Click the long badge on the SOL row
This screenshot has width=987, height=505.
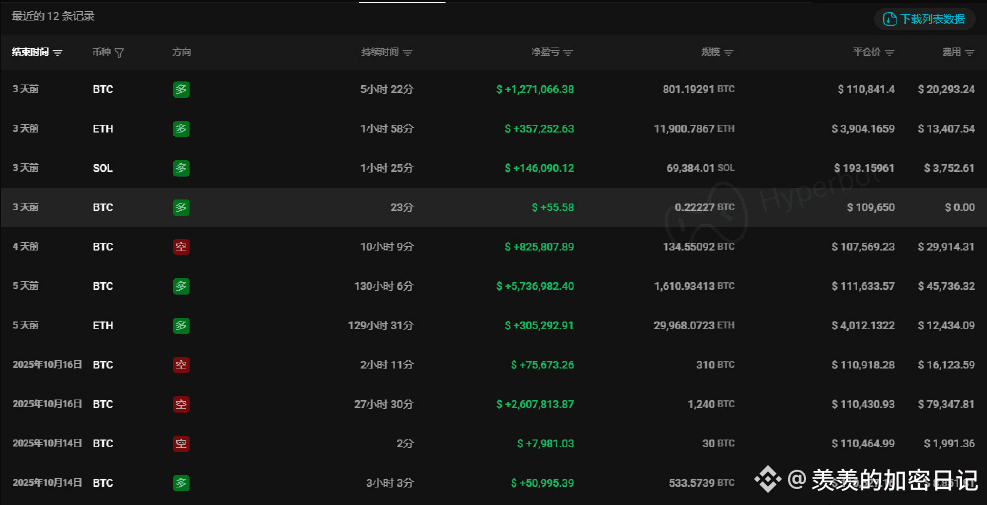tap(181, 168)
